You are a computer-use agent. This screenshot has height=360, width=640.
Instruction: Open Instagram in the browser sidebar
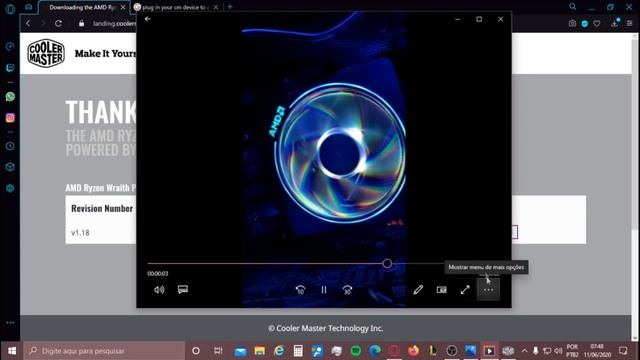(x=10, y=118)
